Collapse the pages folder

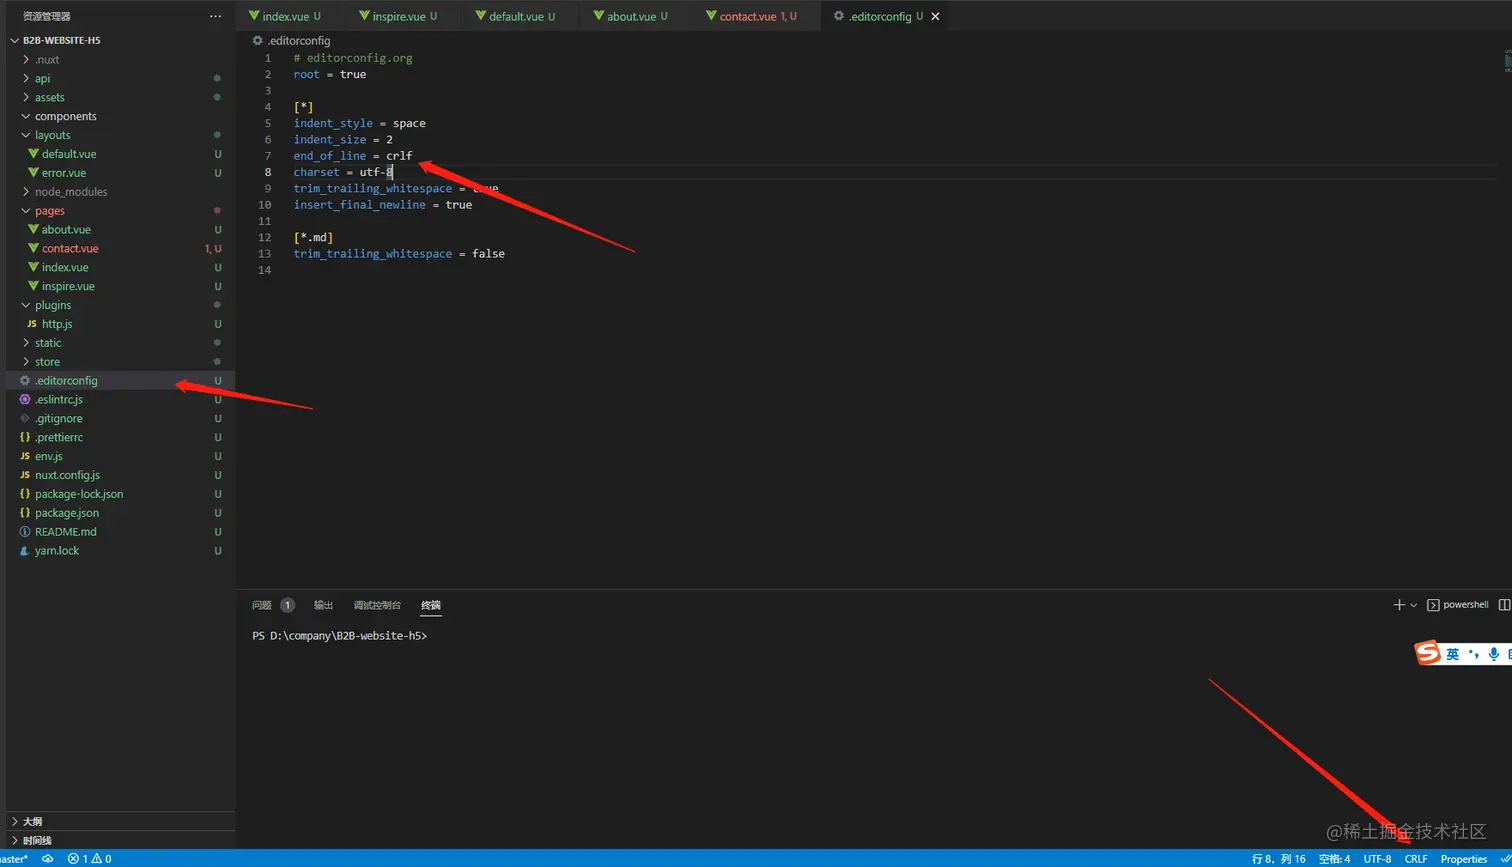49,211
